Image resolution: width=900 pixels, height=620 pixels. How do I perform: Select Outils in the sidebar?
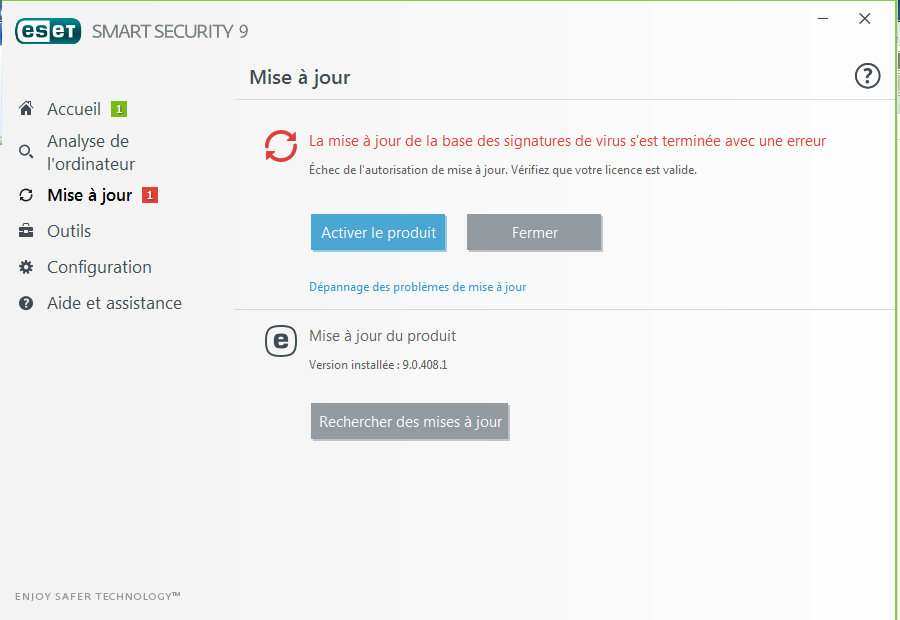69,231
